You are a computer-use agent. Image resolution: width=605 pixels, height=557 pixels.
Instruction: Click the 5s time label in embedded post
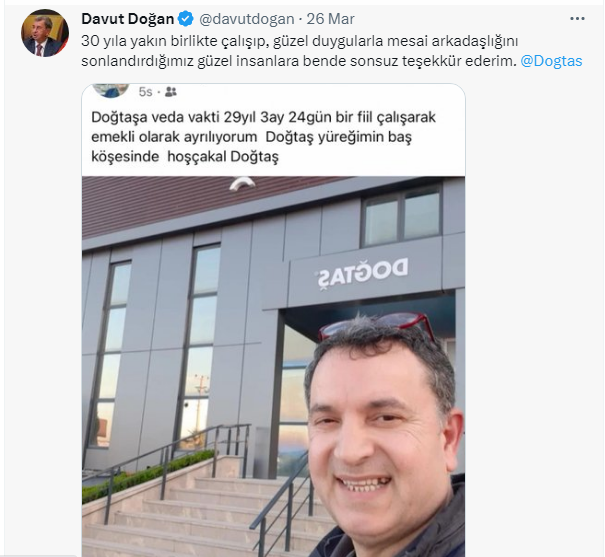pyautogui.click(x=145, y=92)
